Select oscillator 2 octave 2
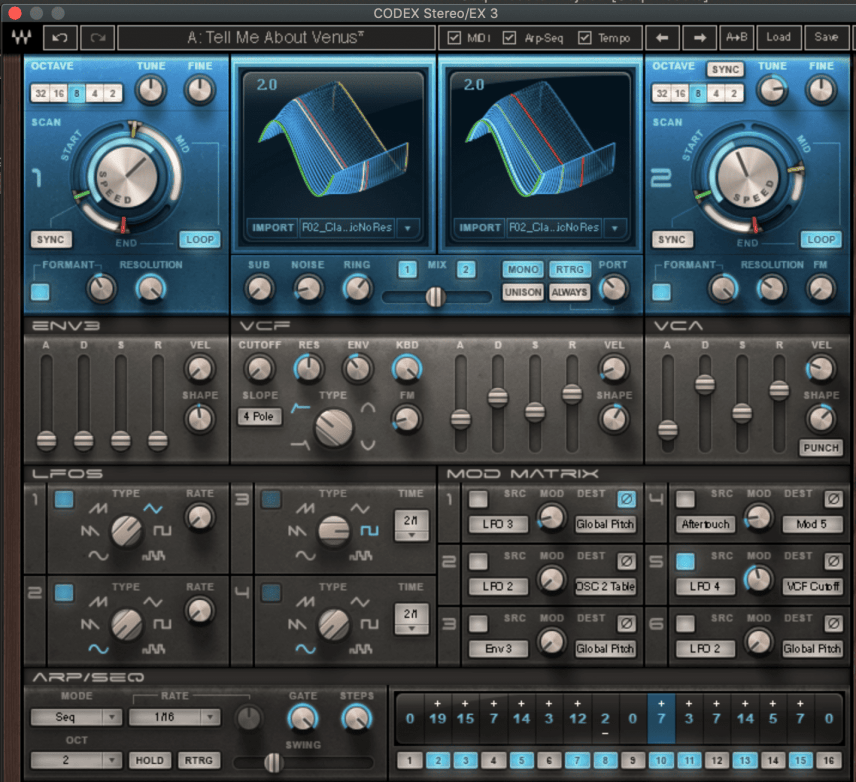 coord(734,93)
